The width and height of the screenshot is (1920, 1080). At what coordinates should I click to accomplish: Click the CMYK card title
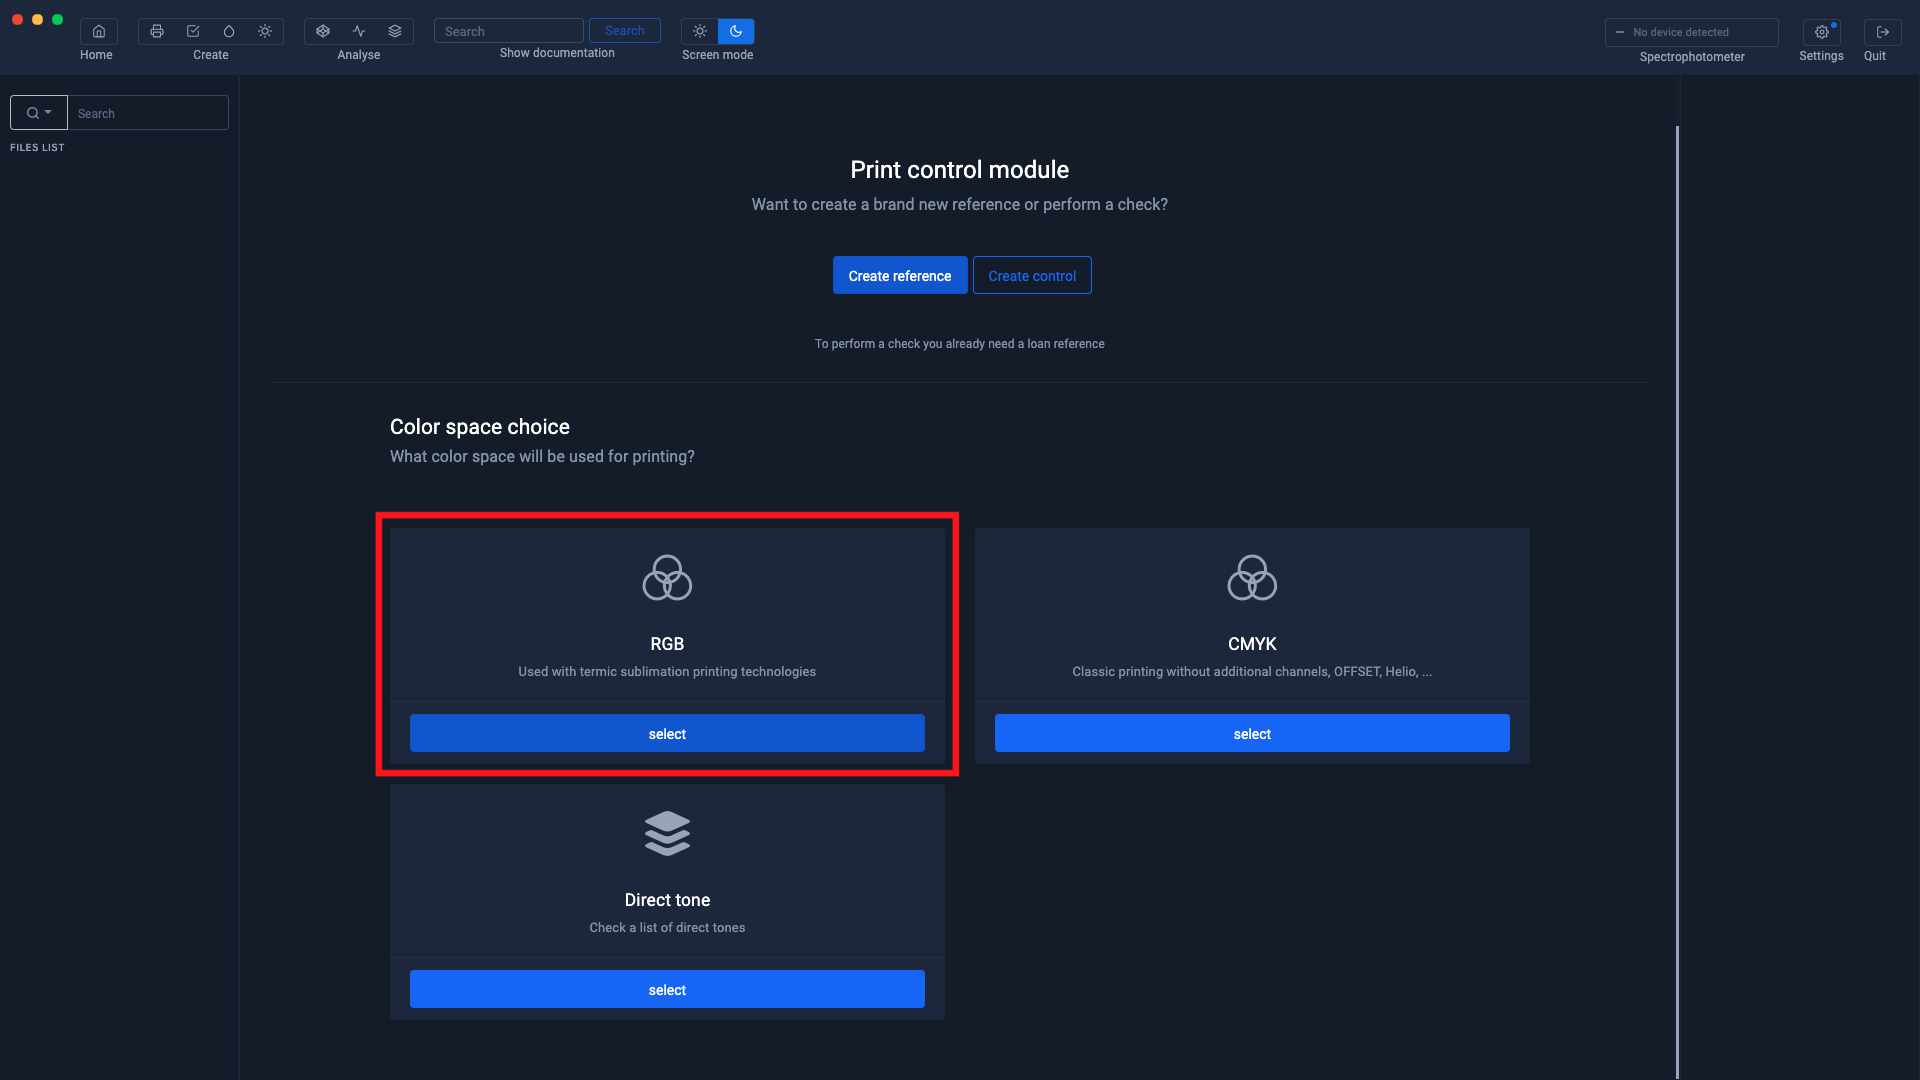pos(1252,644)
